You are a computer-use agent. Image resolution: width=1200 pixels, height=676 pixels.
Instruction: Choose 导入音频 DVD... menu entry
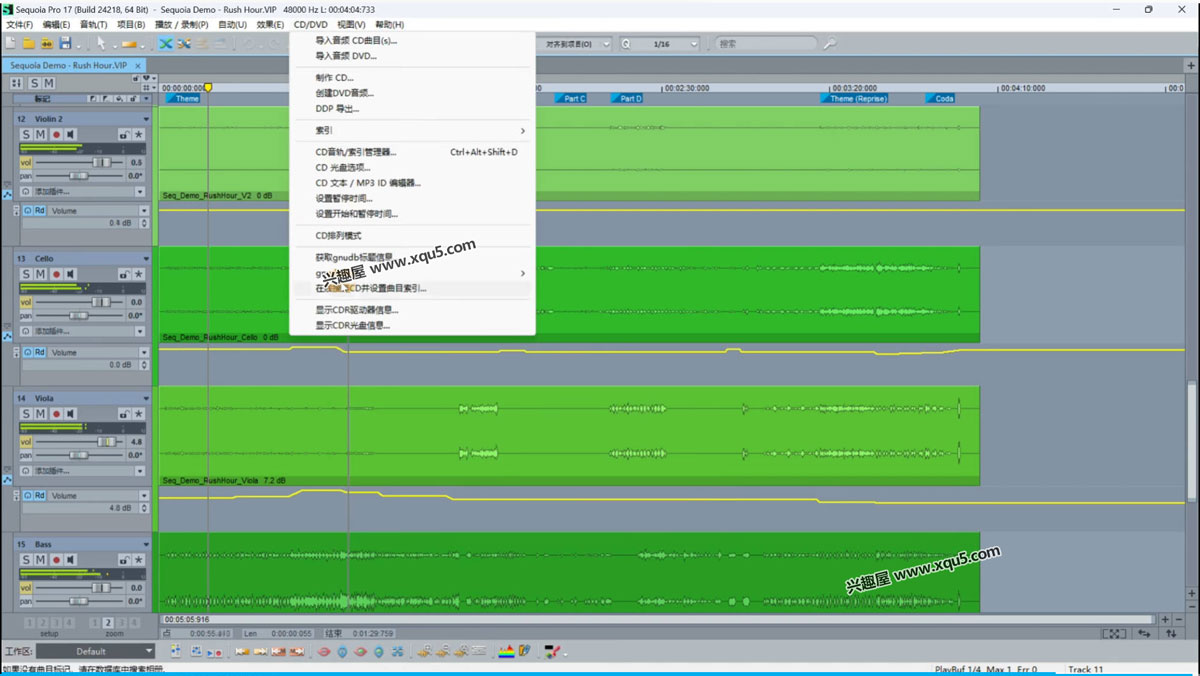click(x=346, y=56)
